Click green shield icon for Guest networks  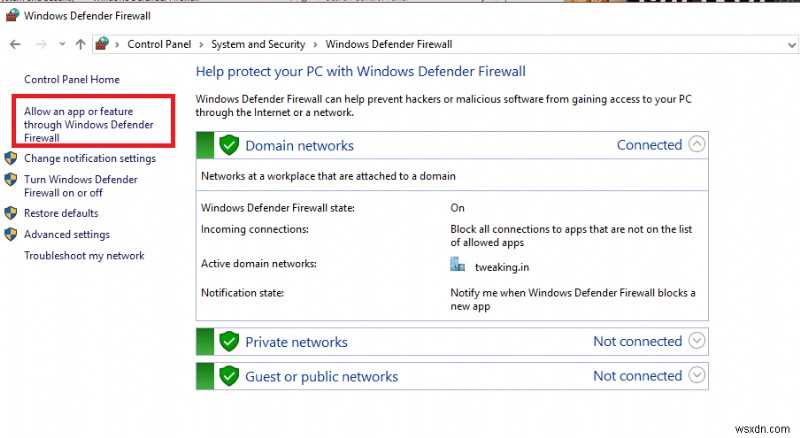click(229, 376)
